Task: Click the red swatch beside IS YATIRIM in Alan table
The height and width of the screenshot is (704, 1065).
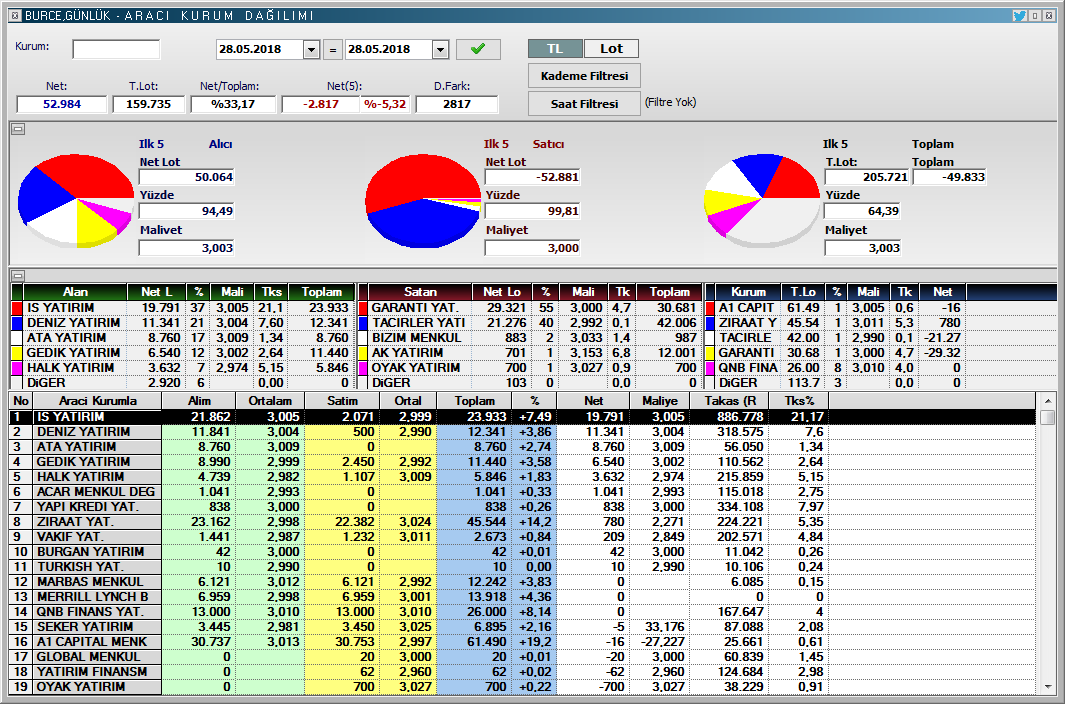Action: tap(18, 308)
